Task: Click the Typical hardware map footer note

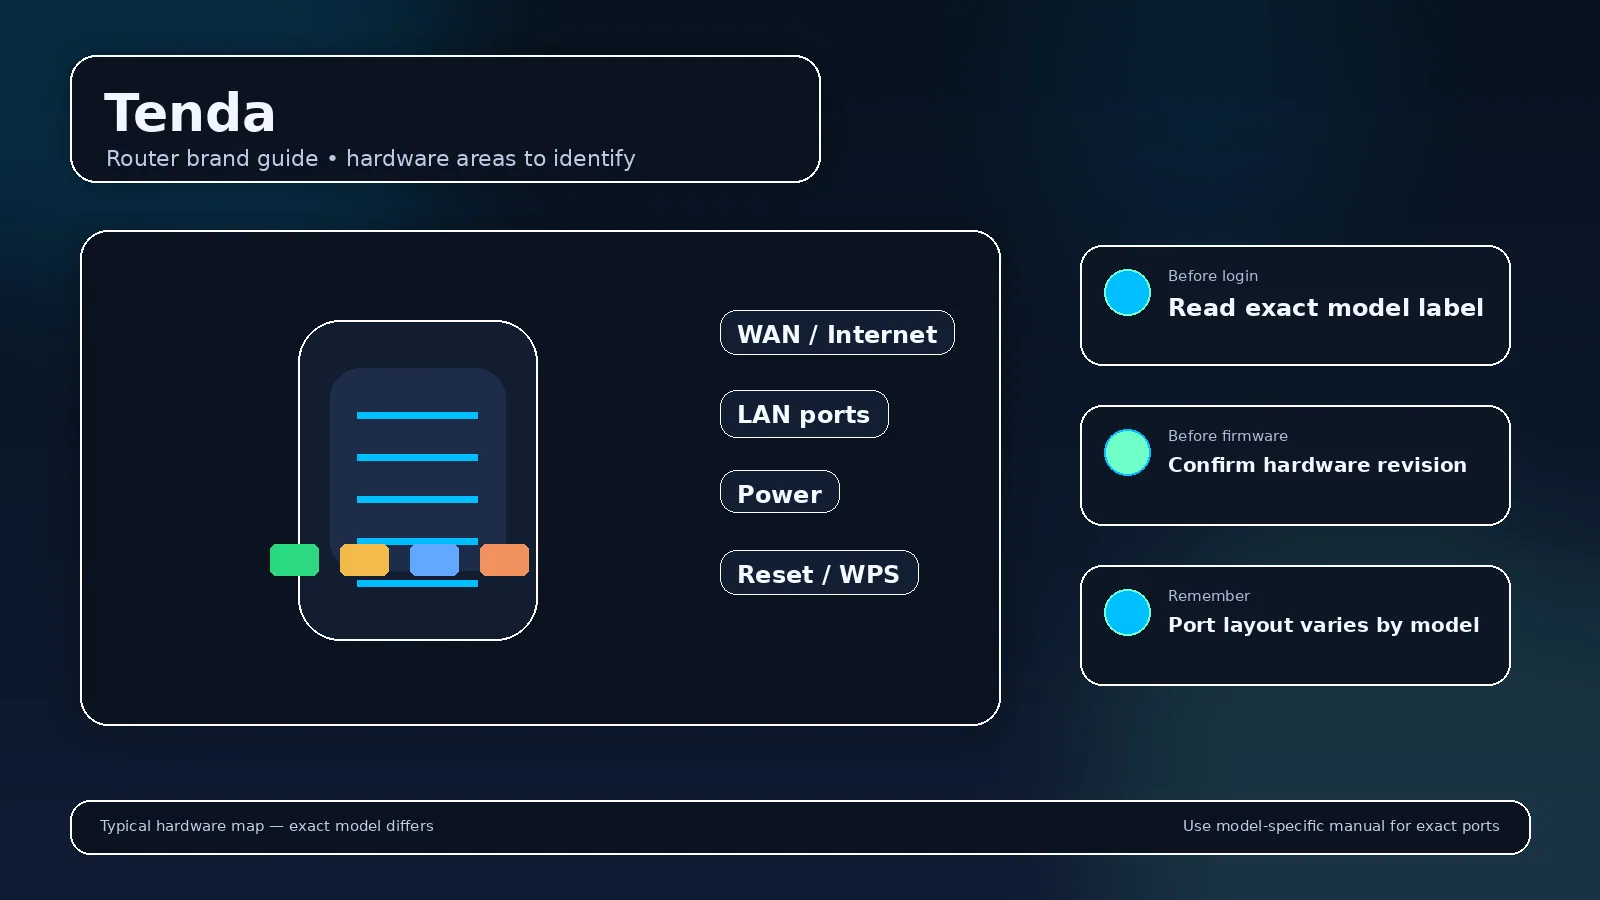Action: tap(267, 826)
